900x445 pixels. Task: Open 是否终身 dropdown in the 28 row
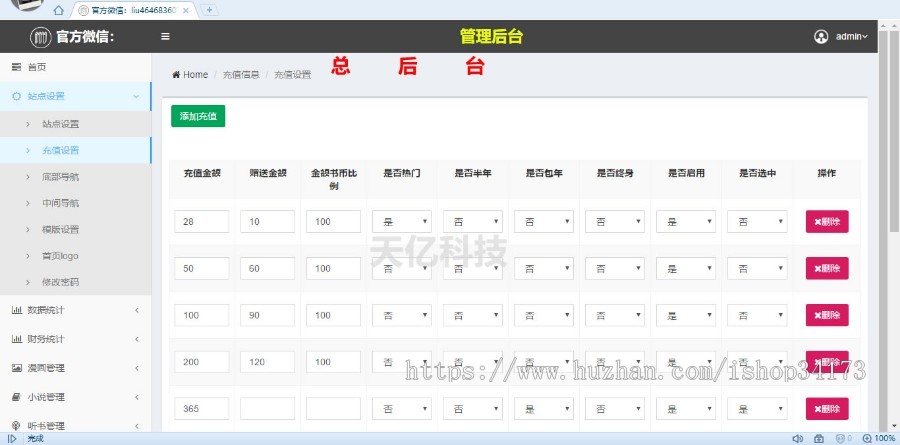(x=615, y=222)
